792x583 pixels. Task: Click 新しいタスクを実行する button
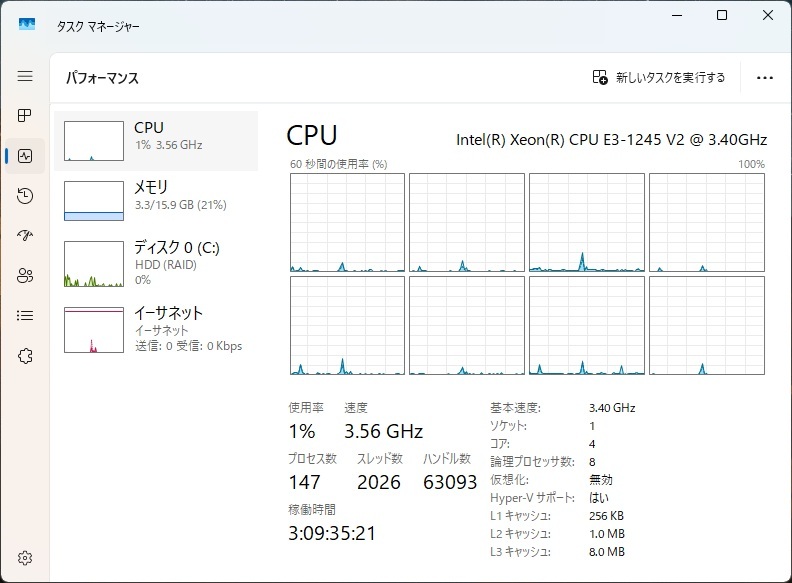click(x=659, y=77)
